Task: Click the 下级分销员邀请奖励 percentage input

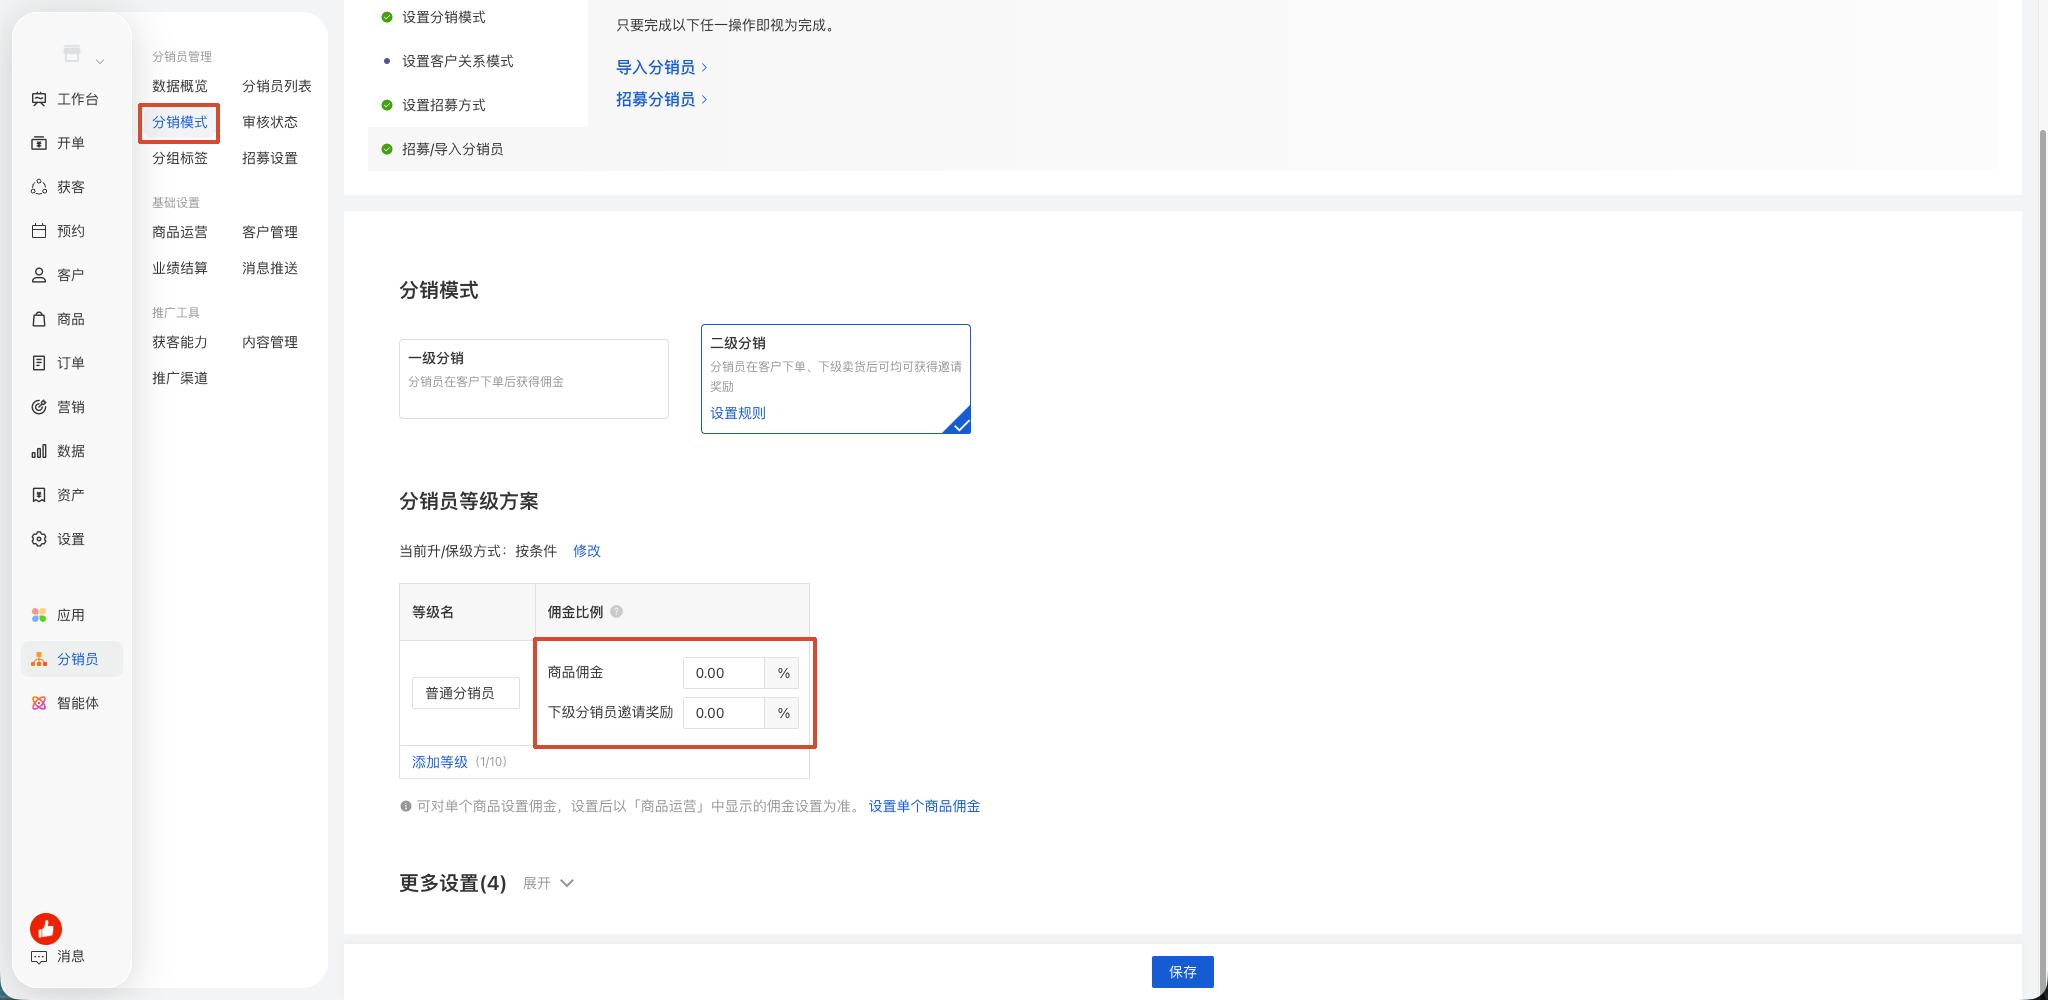Action: 724,713
